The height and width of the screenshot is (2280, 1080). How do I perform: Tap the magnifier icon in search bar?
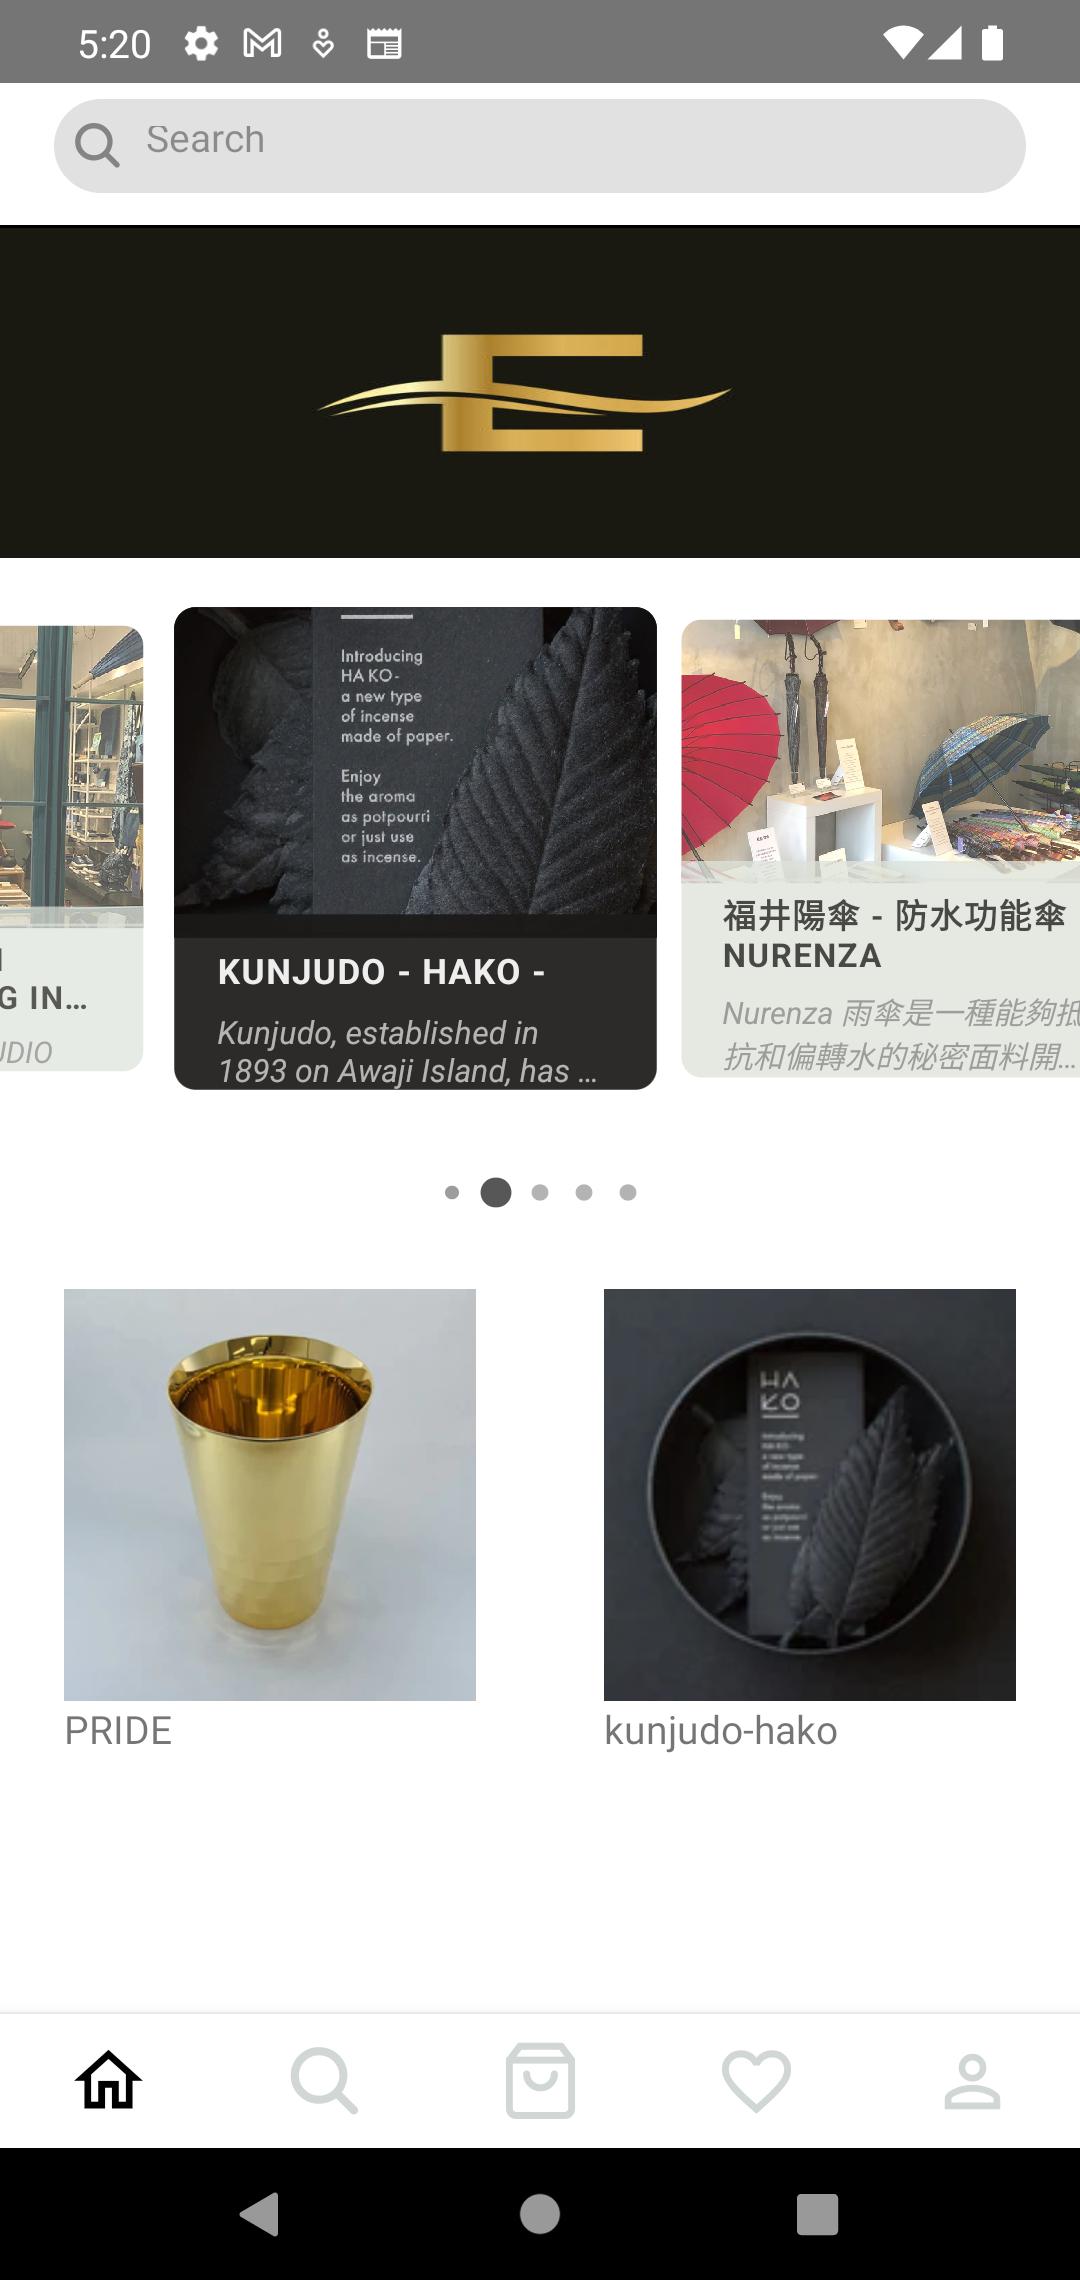(x=97, y=146)
